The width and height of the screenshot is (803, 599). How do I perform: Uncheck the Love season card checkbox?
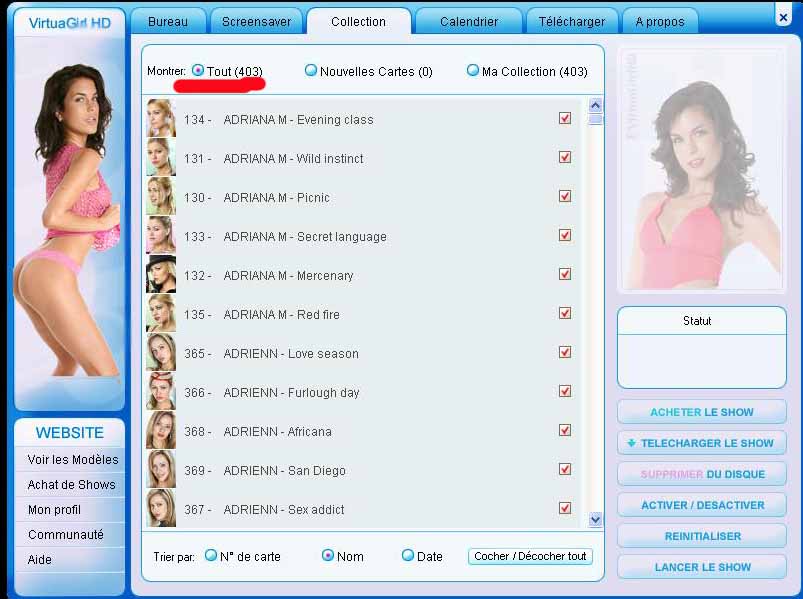pos(565,352)
